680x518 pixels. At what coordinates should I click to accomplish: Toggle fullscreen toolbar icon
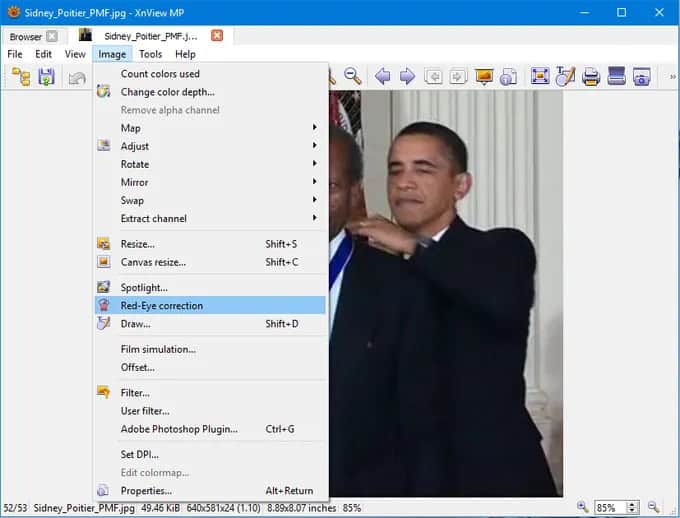tap(540, 76)
